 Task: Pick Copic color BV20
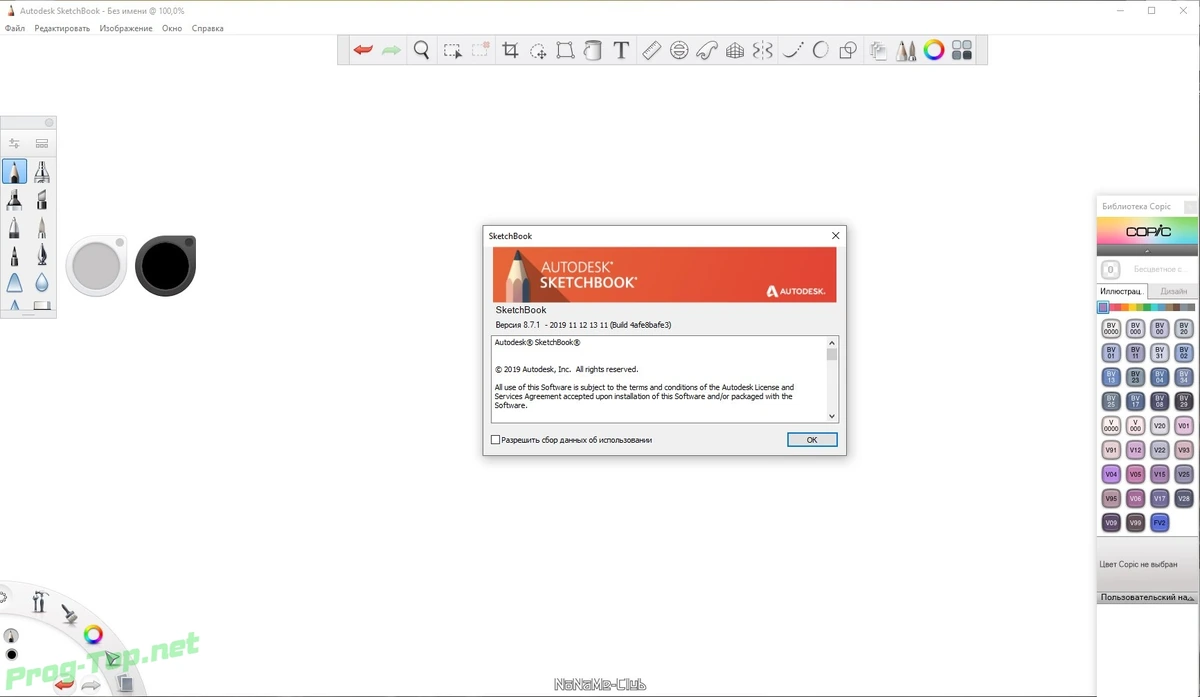coord(1184,328)
